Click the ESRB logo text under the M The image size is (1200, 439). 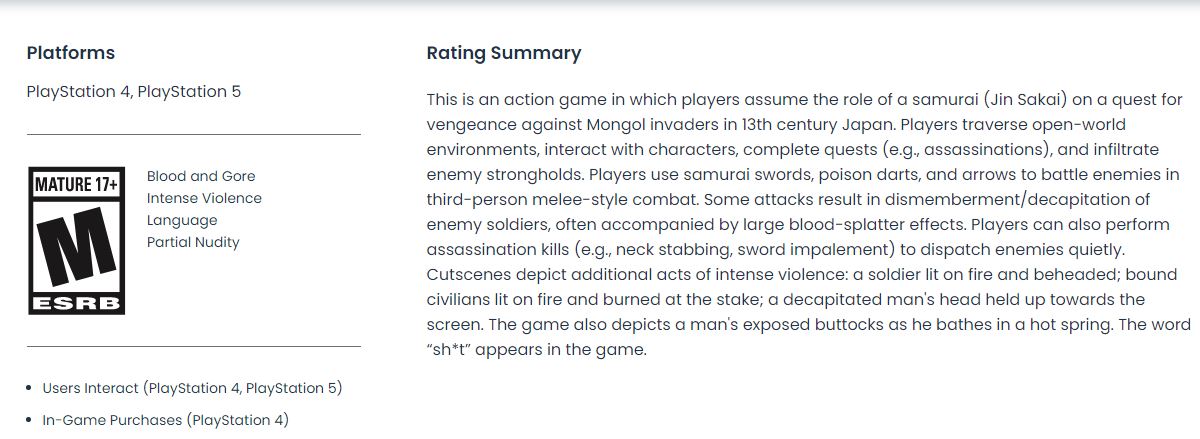(76, 302)
